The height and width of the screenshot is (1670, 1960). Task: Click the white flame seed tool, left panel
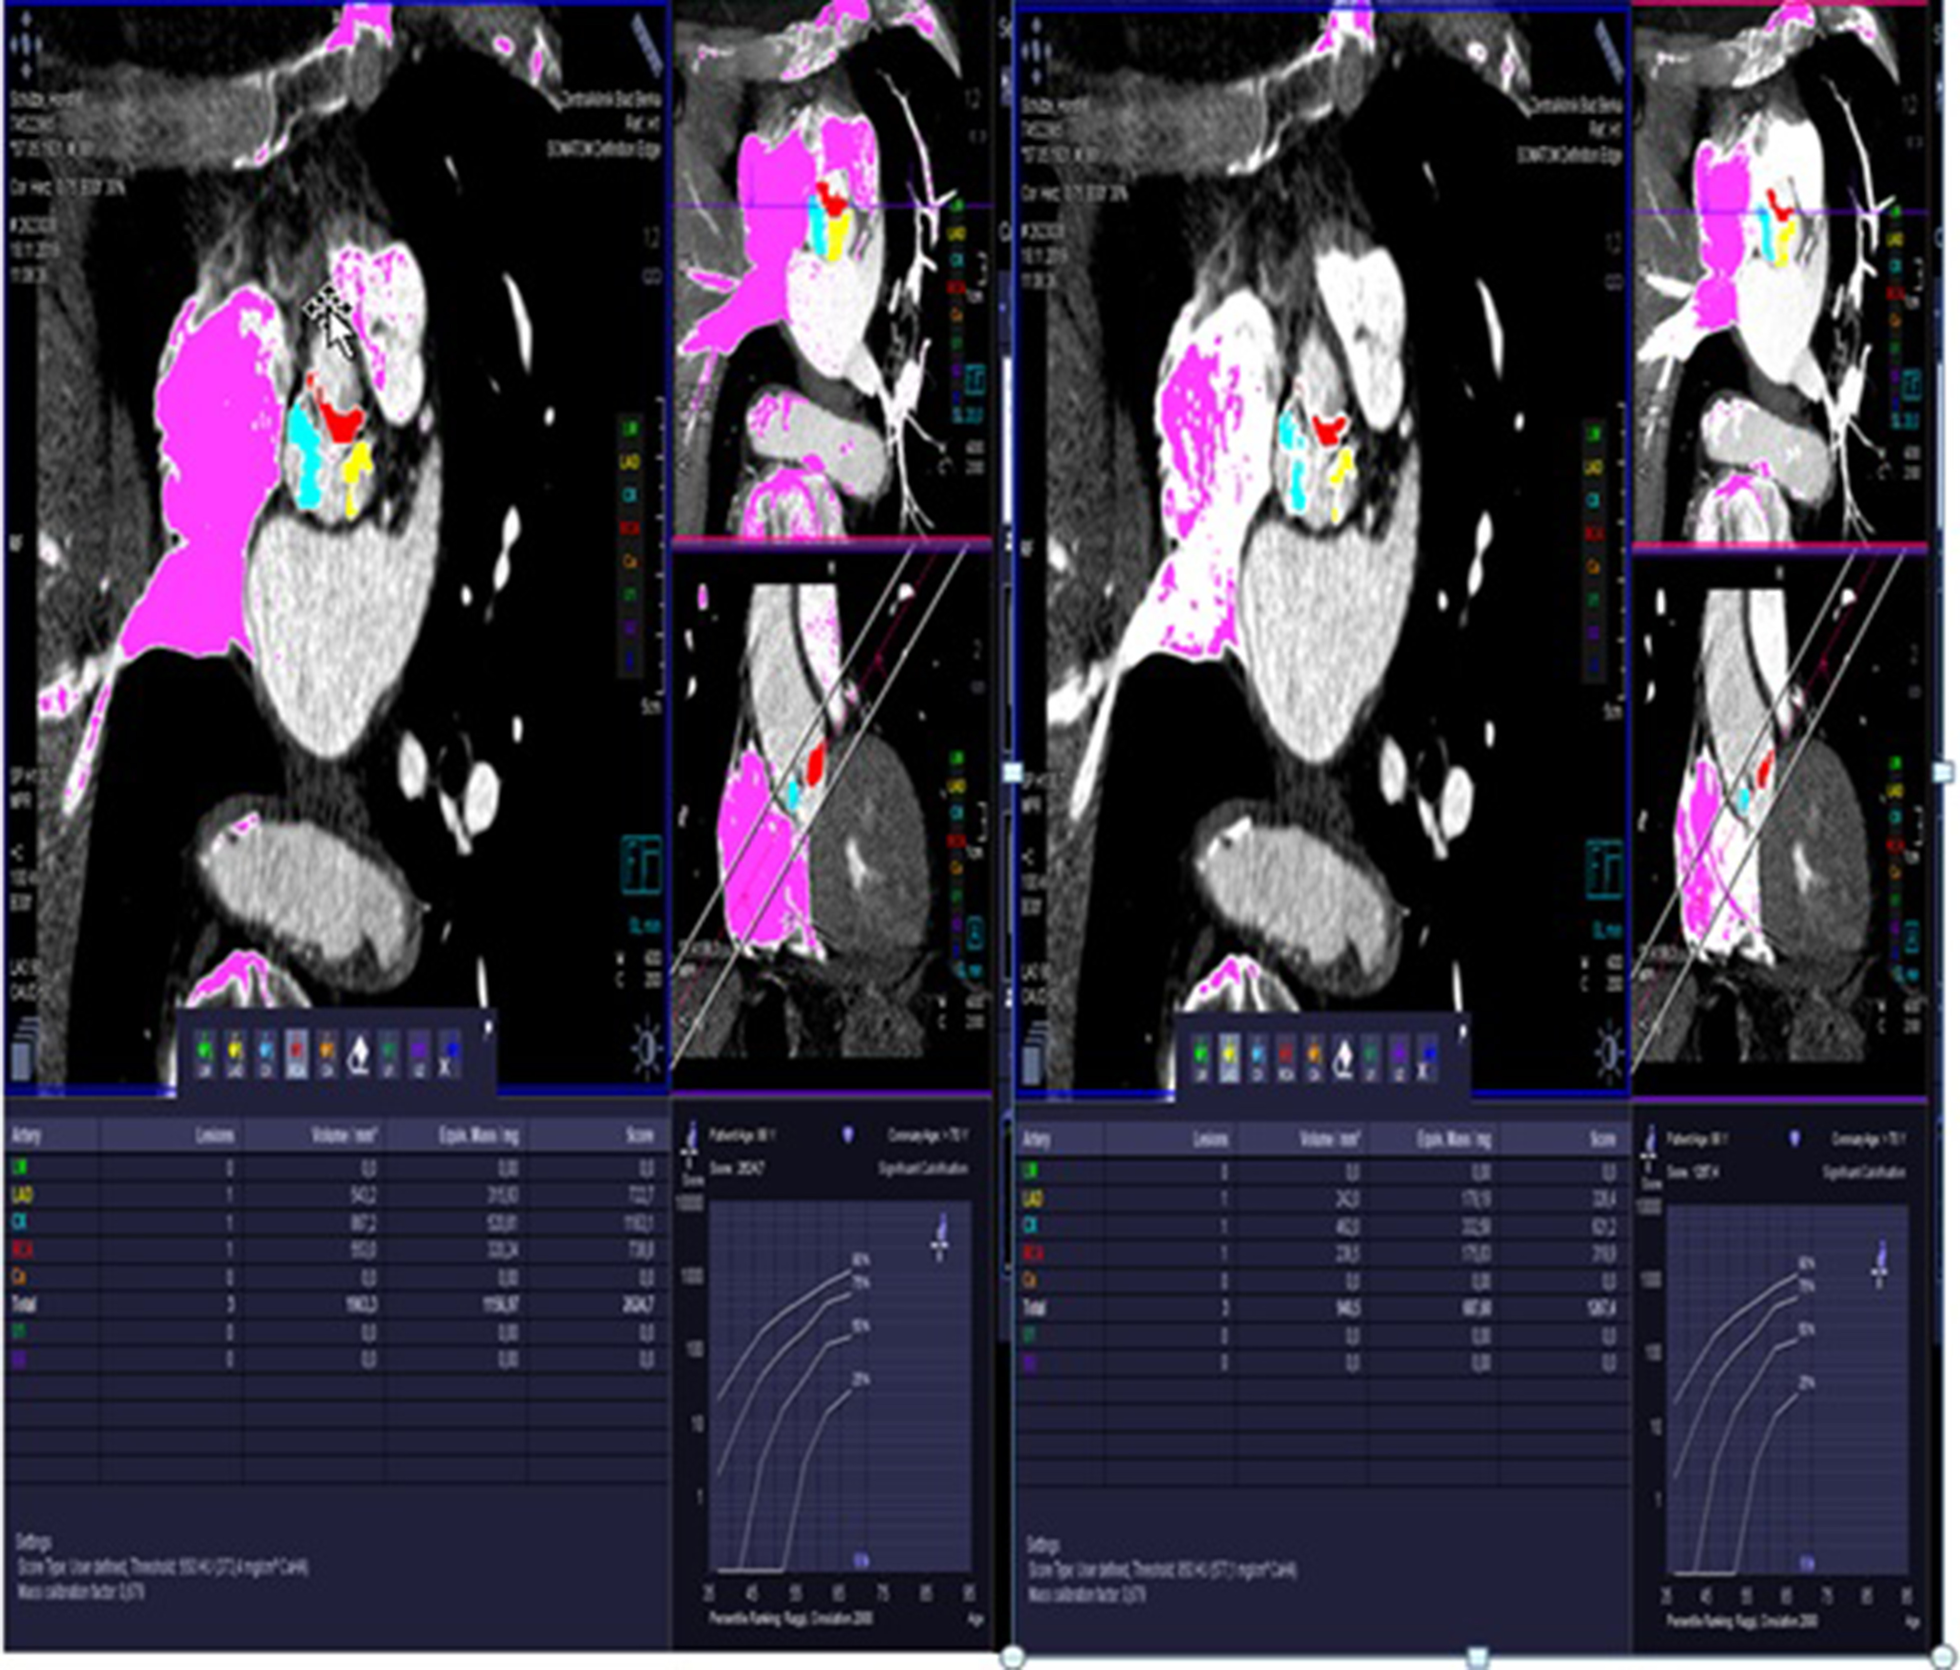click(x=358, y=1057)
